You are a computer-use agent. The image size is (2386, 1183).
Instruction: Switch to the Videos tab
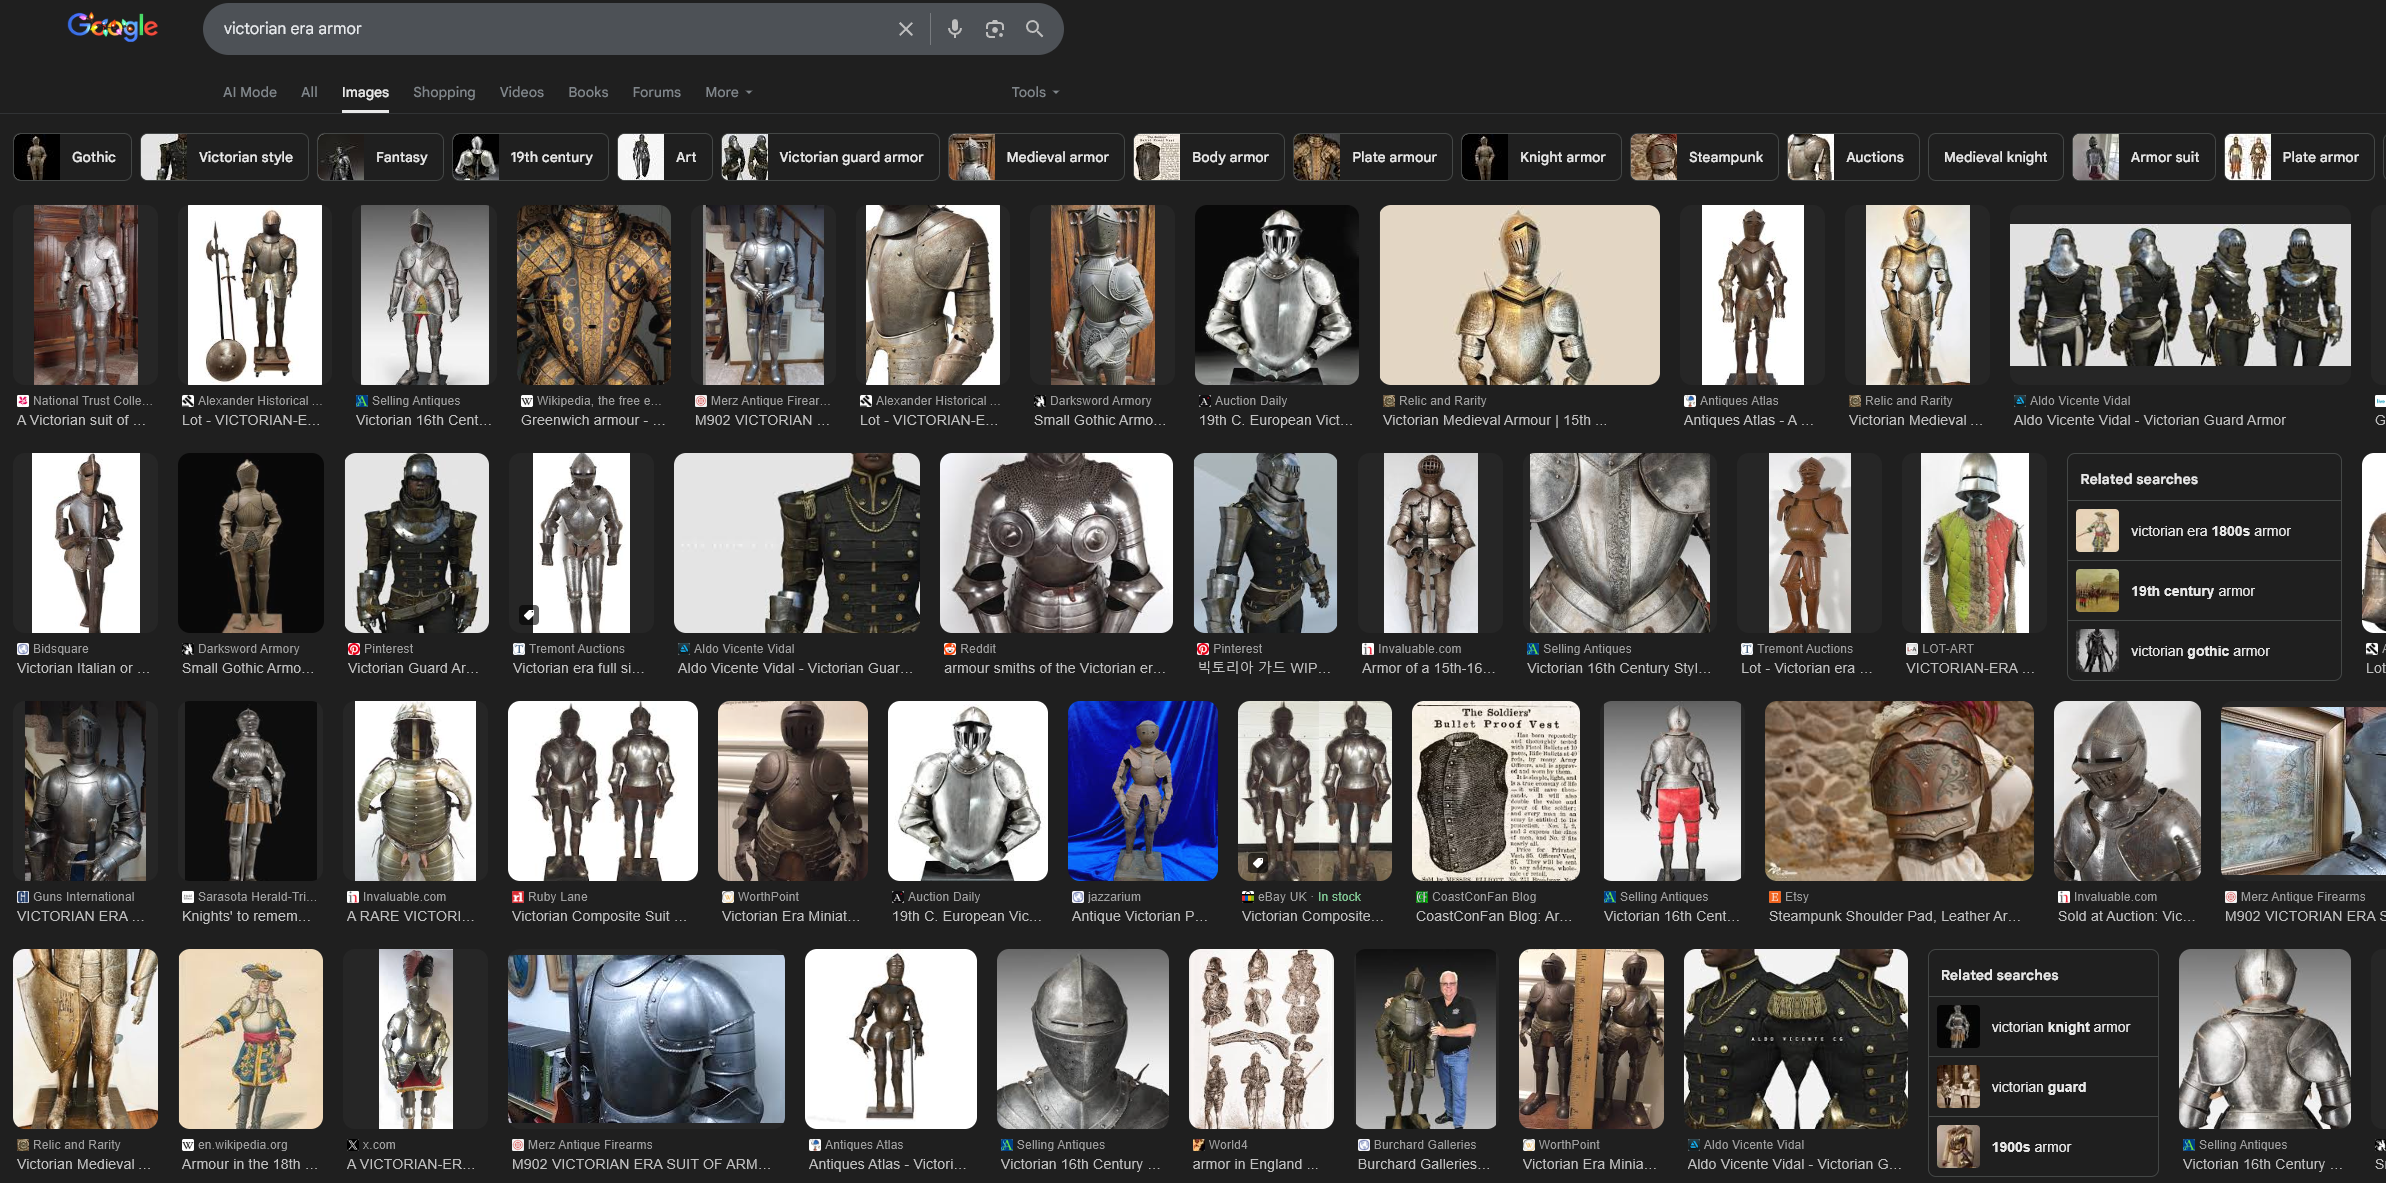521,92
